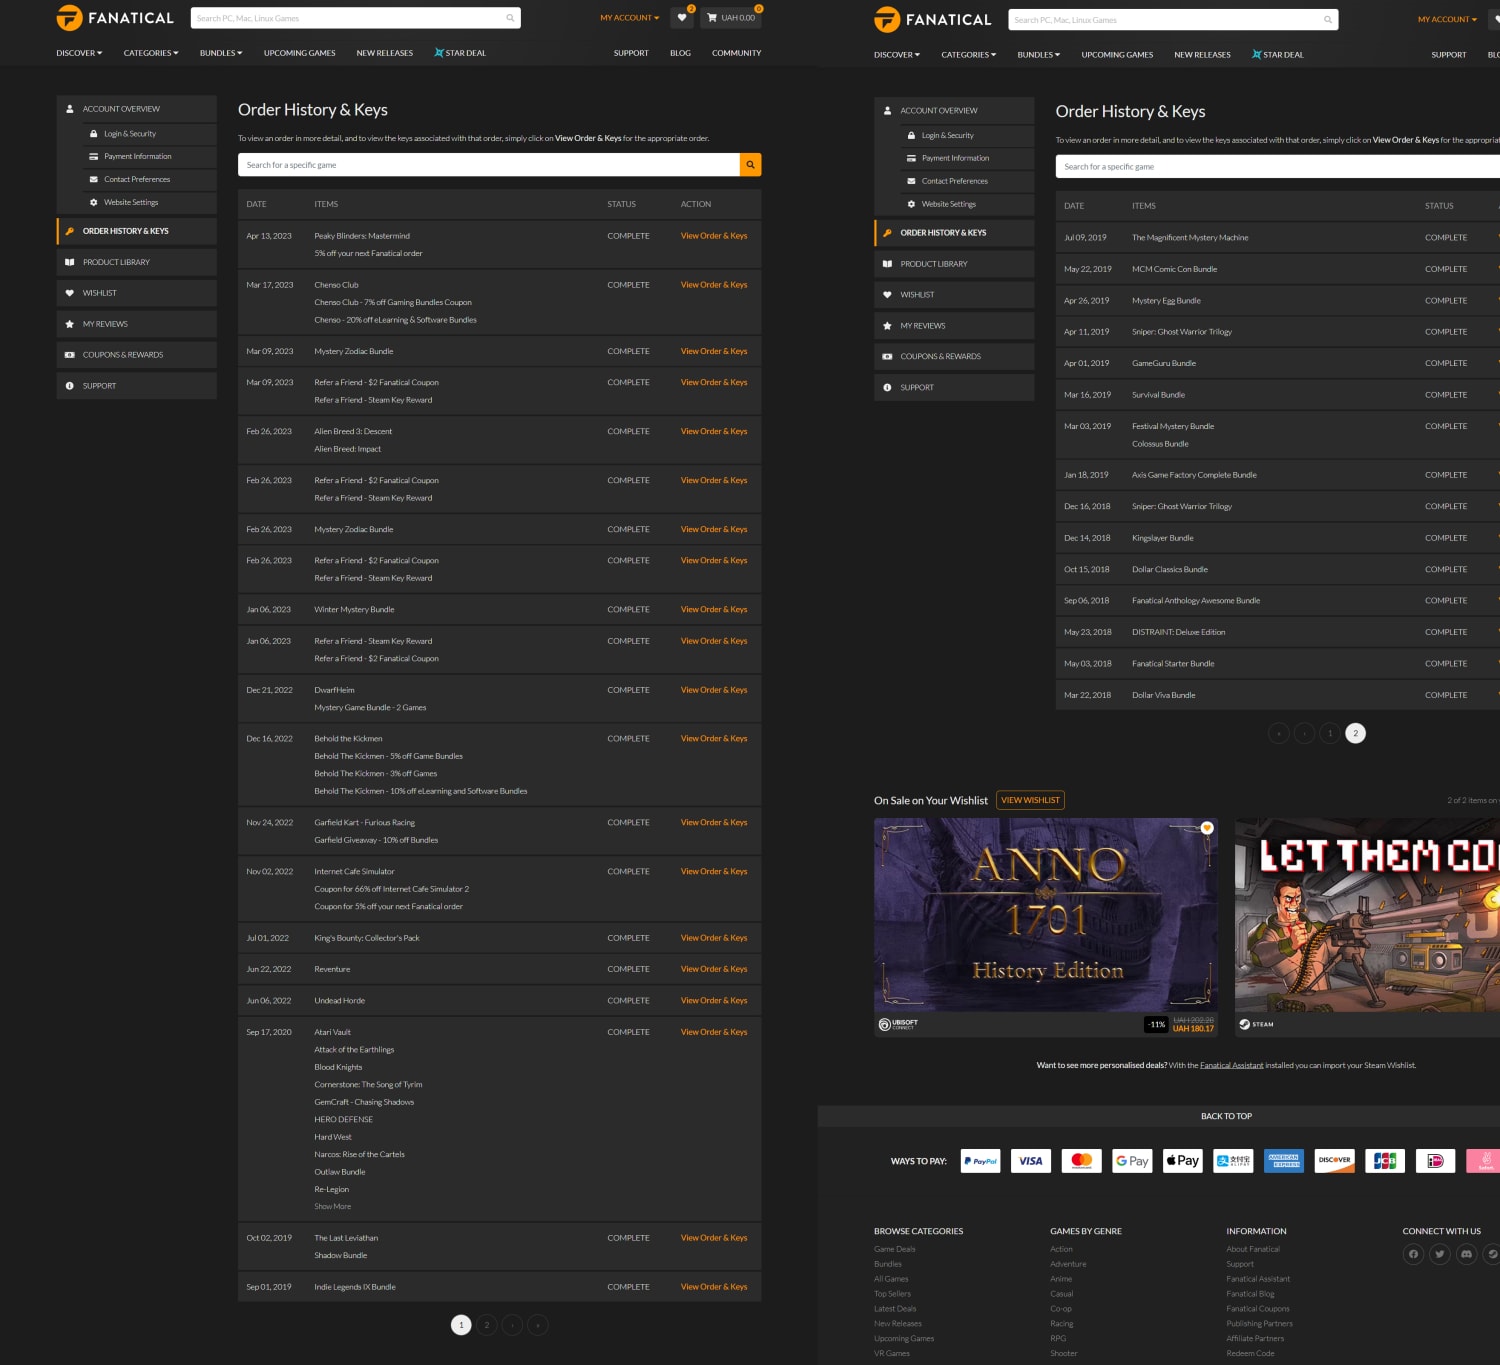Expand the Atari Vault order with Show More
The width and height of the screenshot is (1500, 1365).
coord(333,1207)
